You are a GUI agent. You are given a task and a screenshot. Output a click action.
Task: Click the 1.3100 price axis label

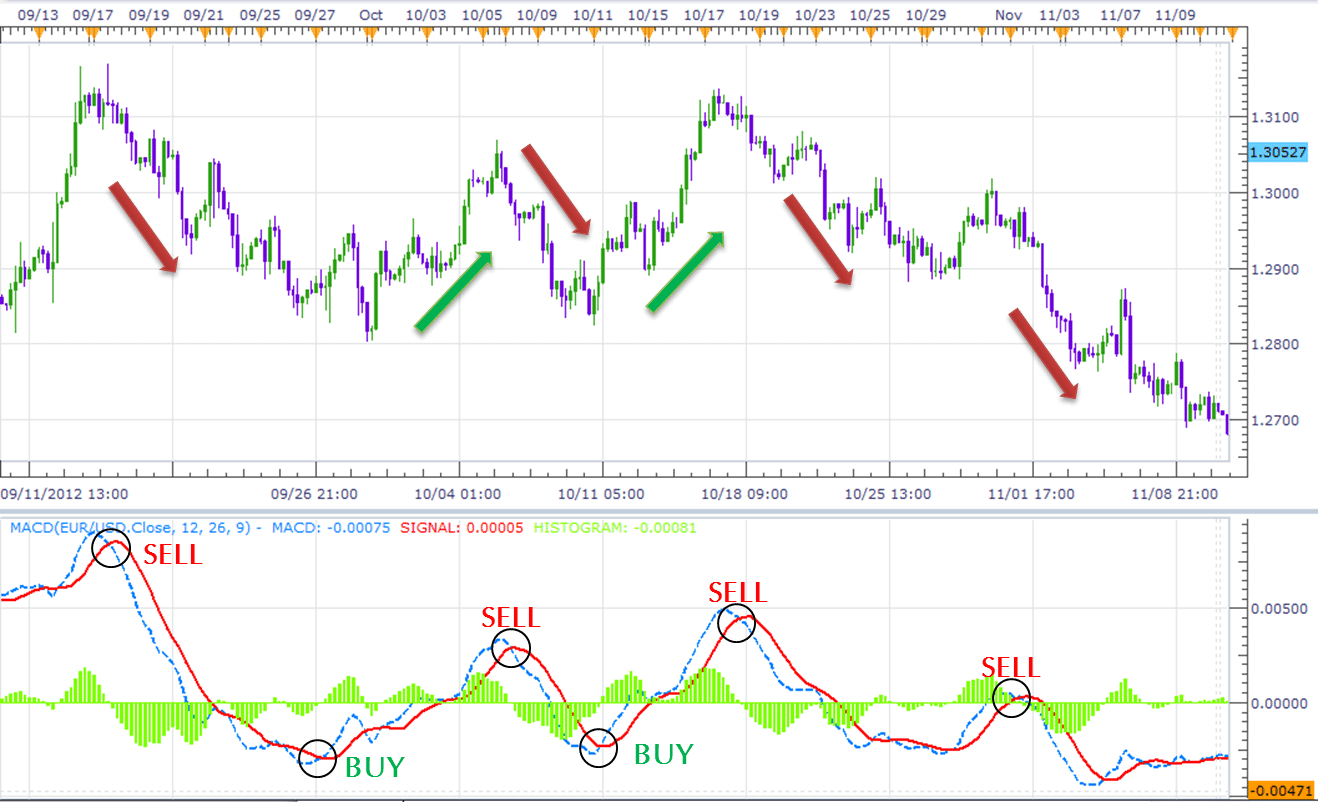click(1274, 118)
